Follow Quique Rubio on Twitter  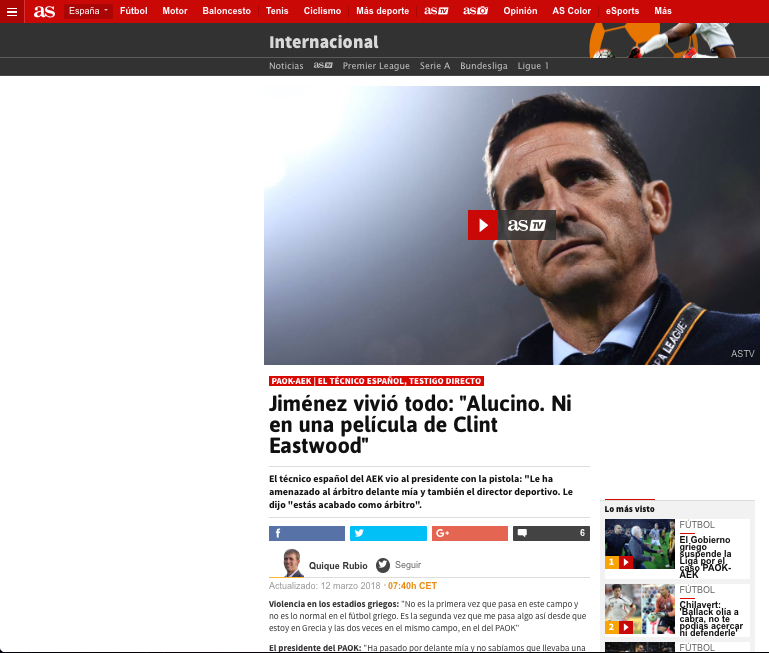[399, 565]
